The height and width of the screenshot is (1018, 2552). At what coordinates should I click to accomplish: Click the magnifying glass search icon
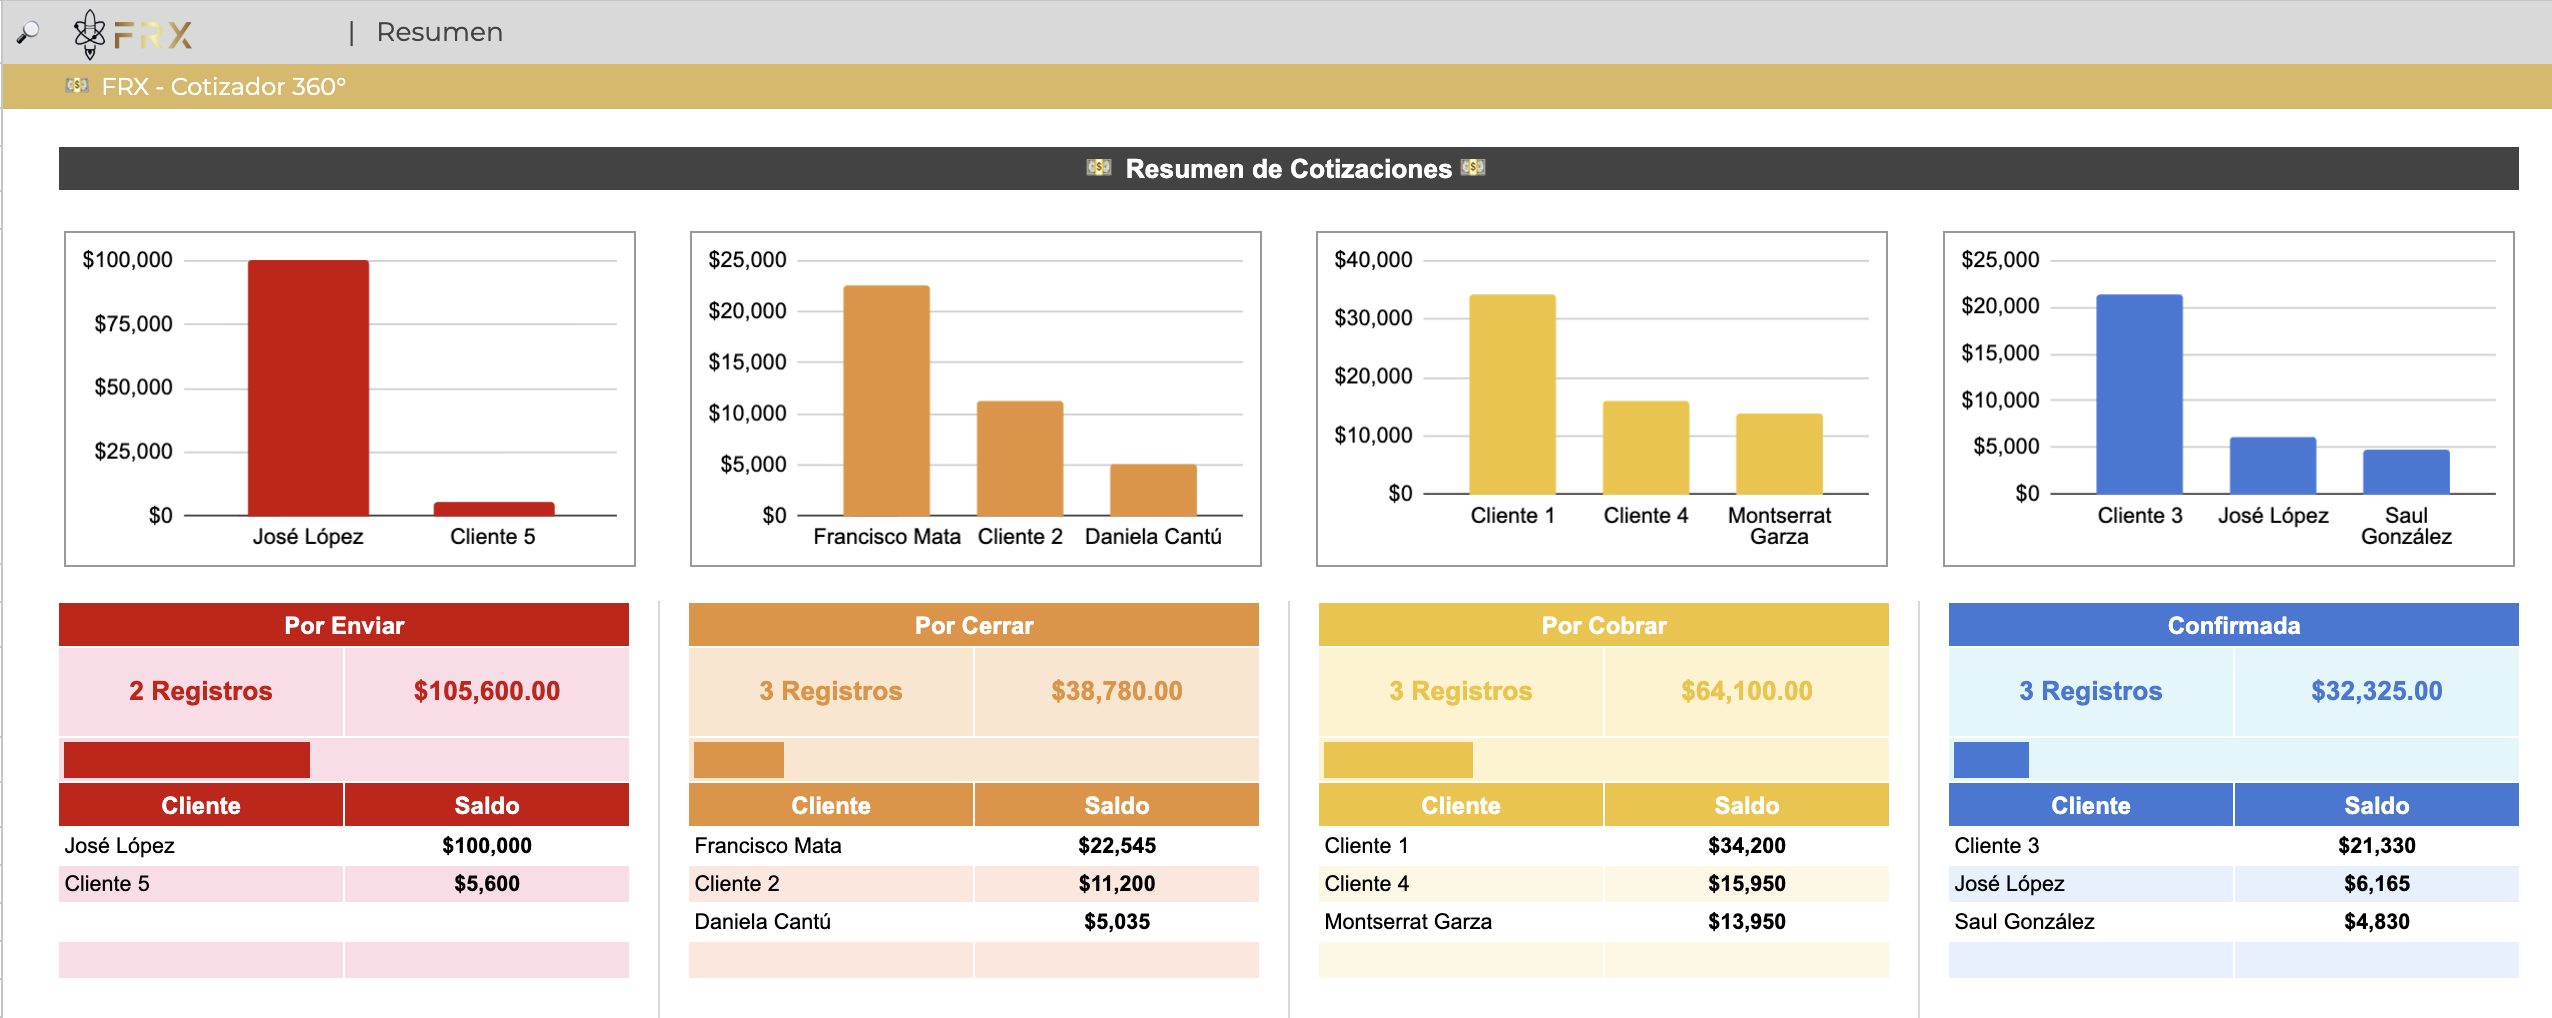pos(28,32)
